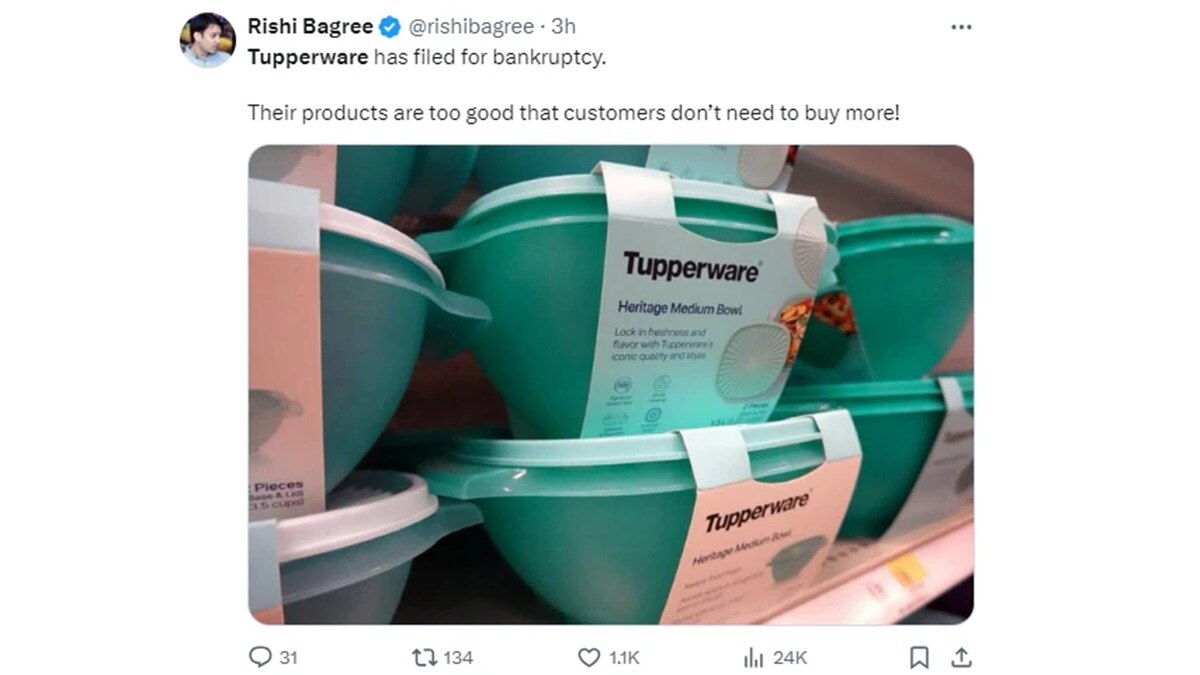The image size is (1200, 675).
Task: Click the reply speech bubble icon
Action: [259, 657]
